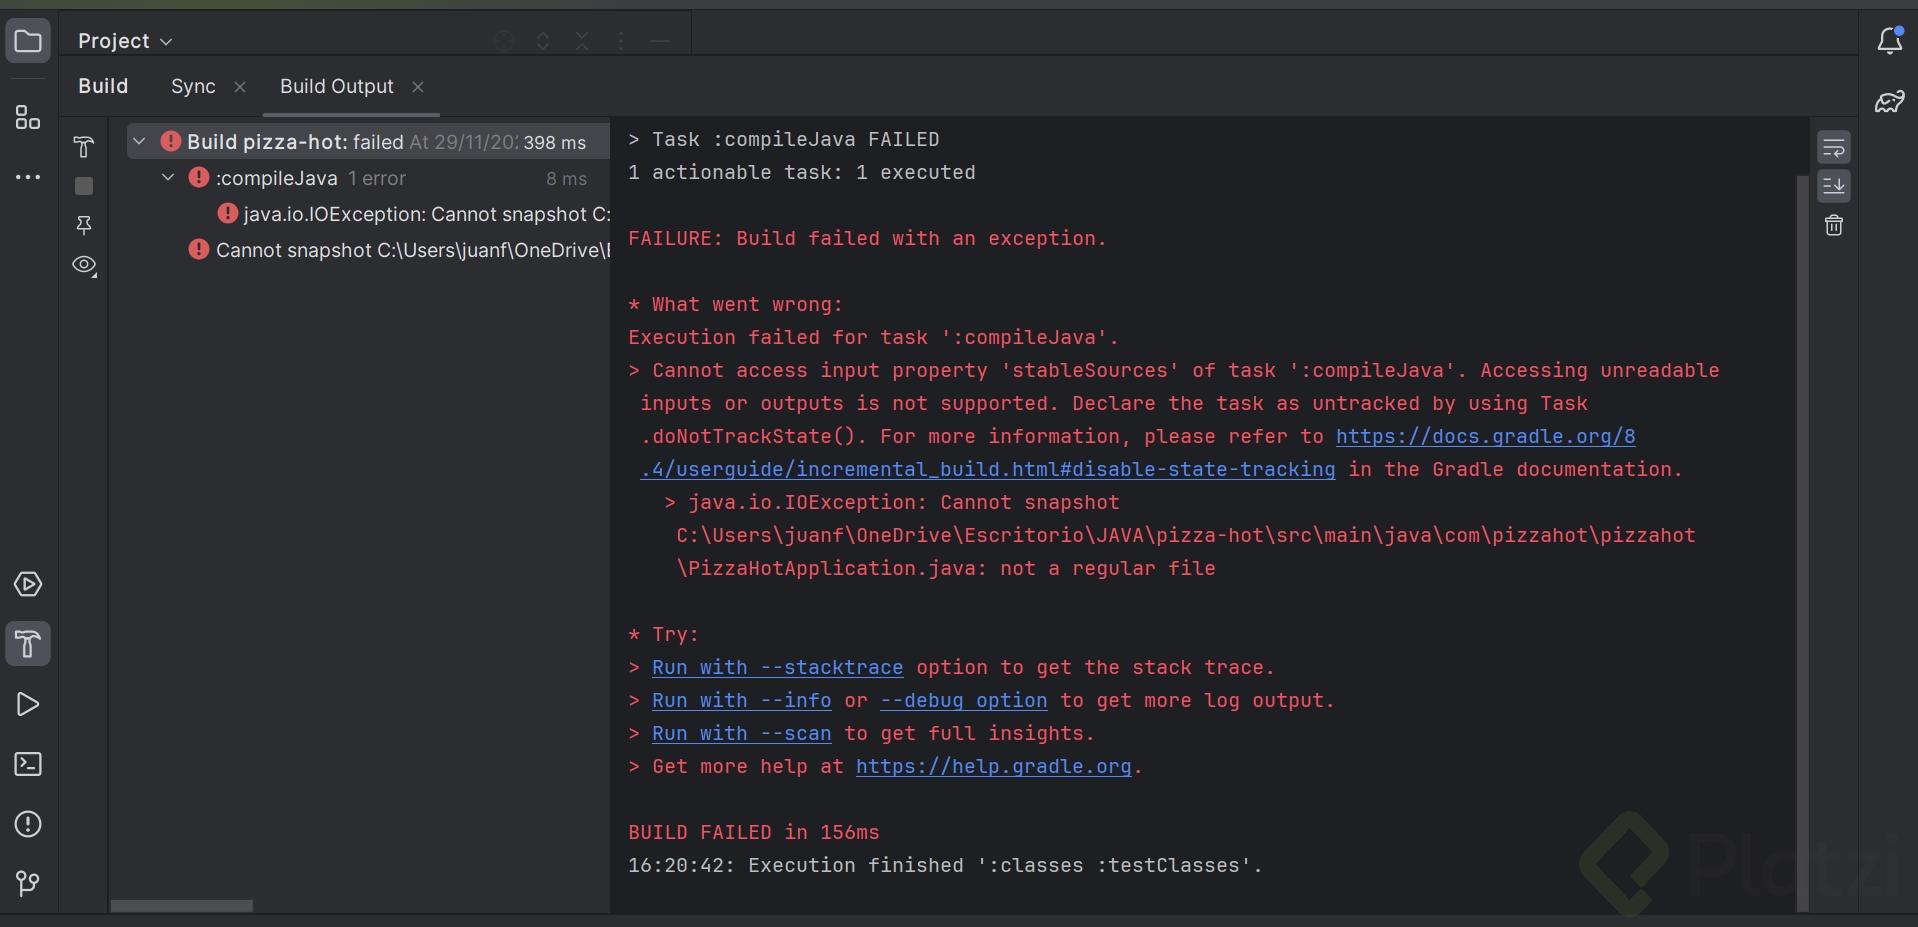1918x927 pixels.
Task: Collapse the Build pizza-hot failed node
Action: point(140,142)
